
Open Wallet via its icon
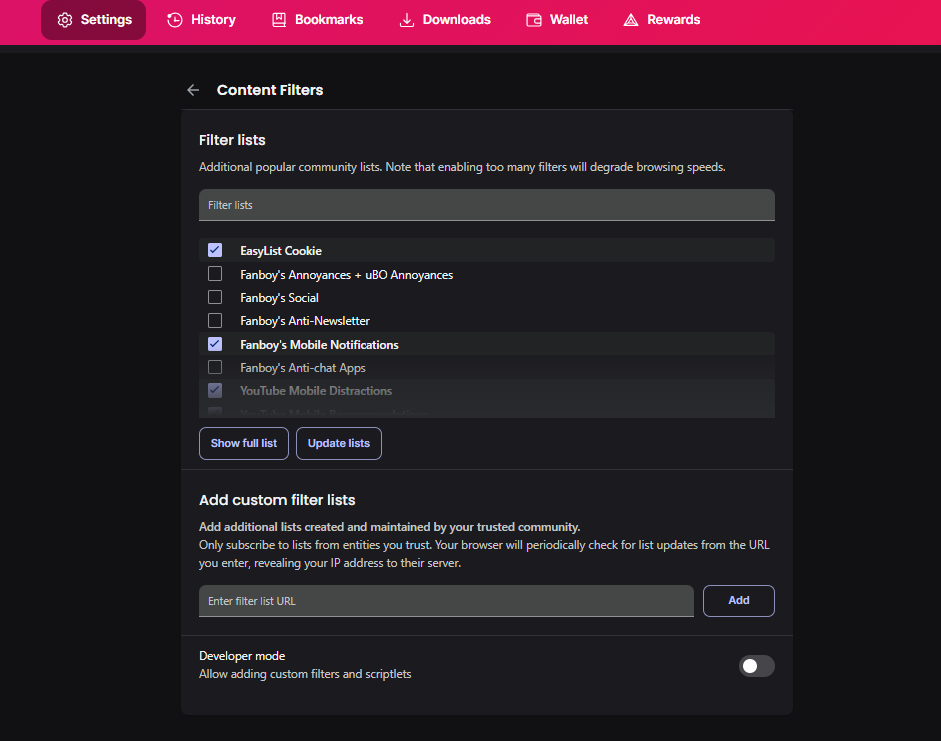[534, 20]
